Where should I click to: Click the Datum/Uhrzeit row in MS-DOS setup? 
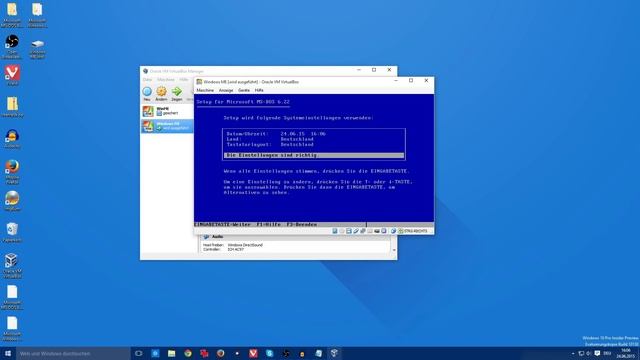click(276, 134)
